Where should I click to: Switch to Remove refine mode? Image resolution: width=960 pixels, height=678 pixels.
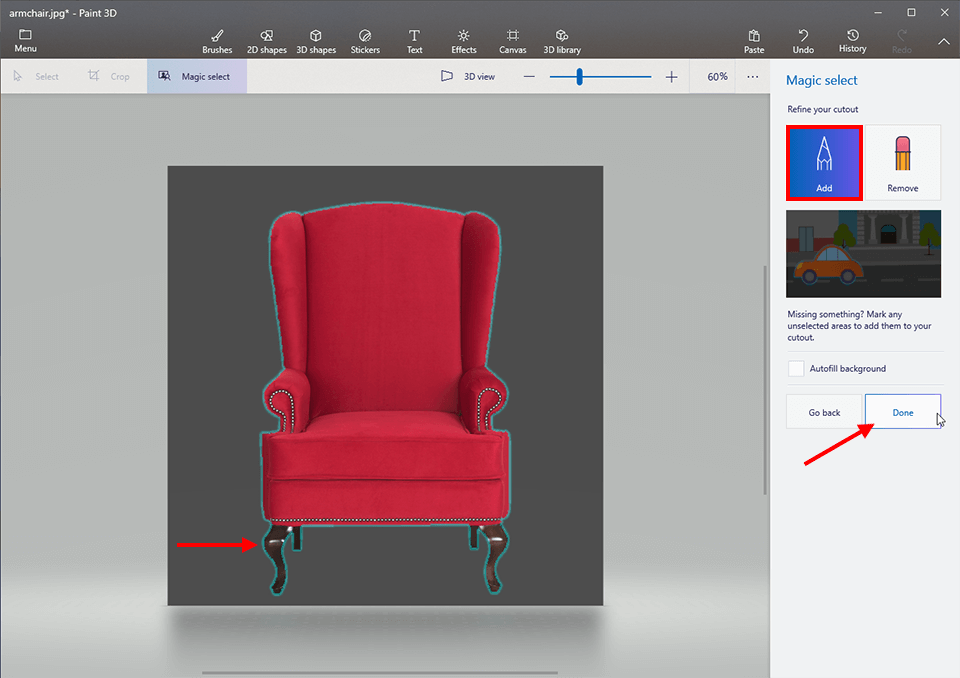(x=903, y=162)
